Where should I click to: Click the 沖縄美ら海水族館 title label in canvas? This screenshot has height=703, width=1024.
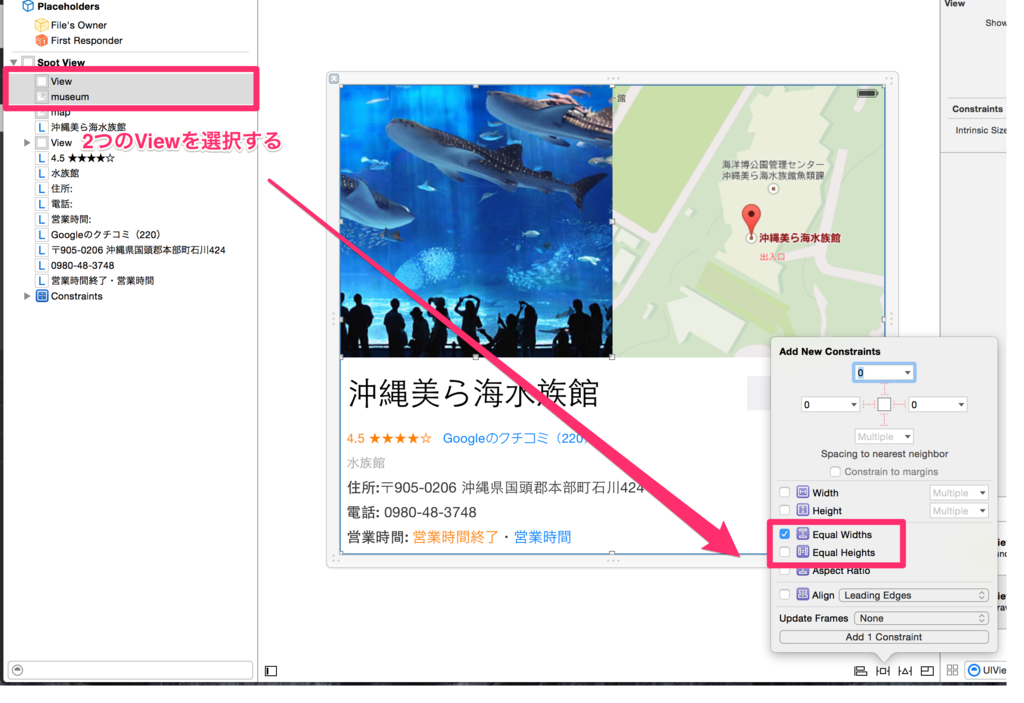tap(473, 393)
